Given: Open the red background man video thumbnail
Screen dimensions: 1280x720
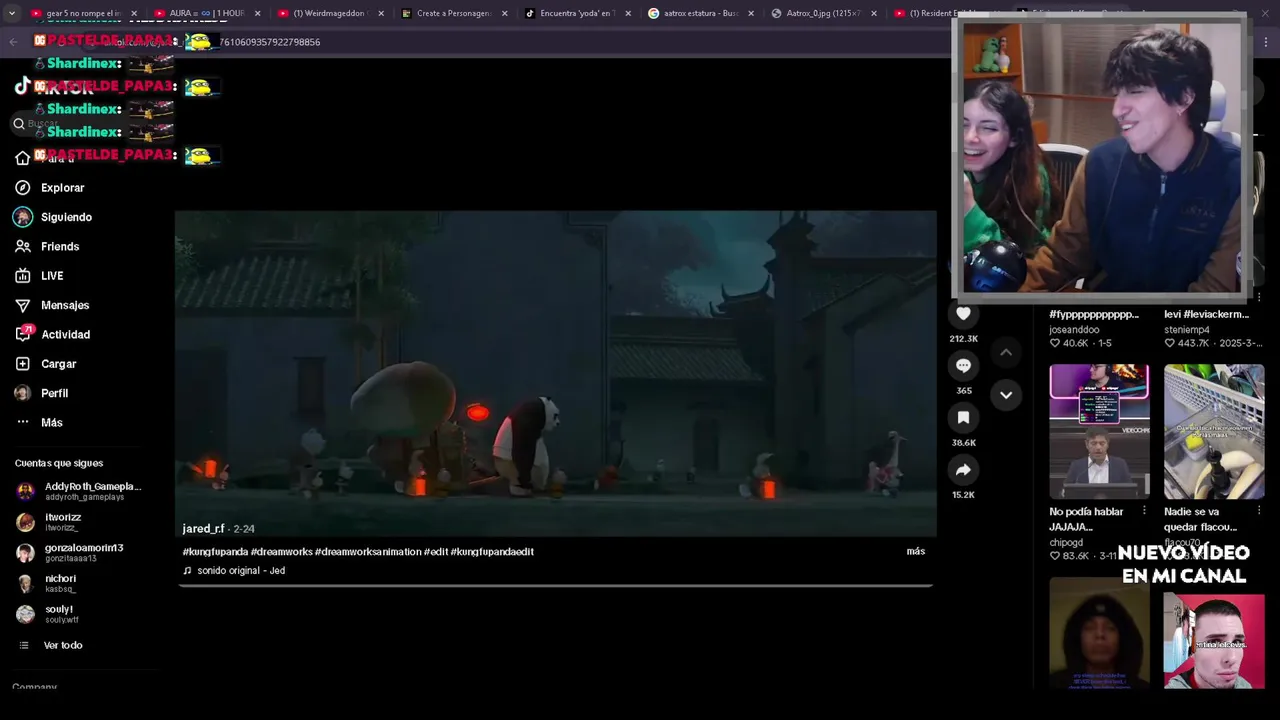Looking at the screenshot, I should 1214,640.
